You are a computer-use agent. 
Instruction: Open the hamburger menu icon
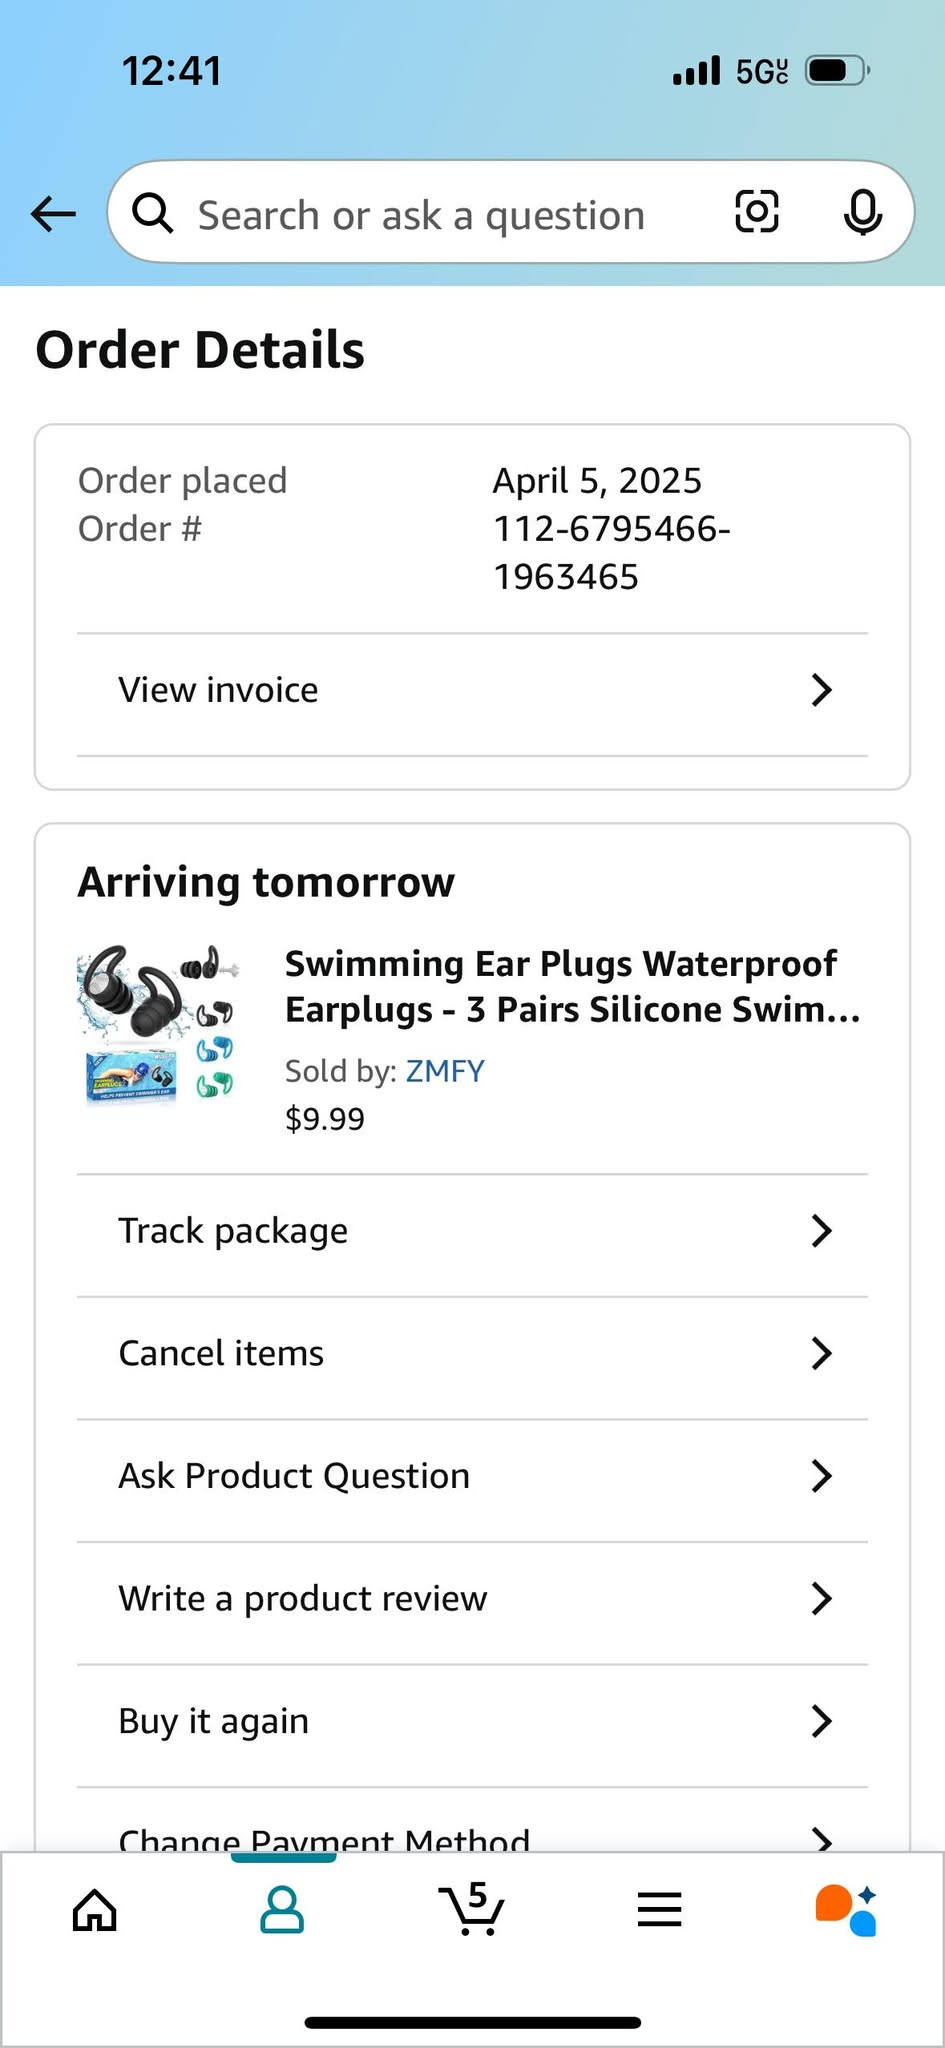pos(659,1911)
